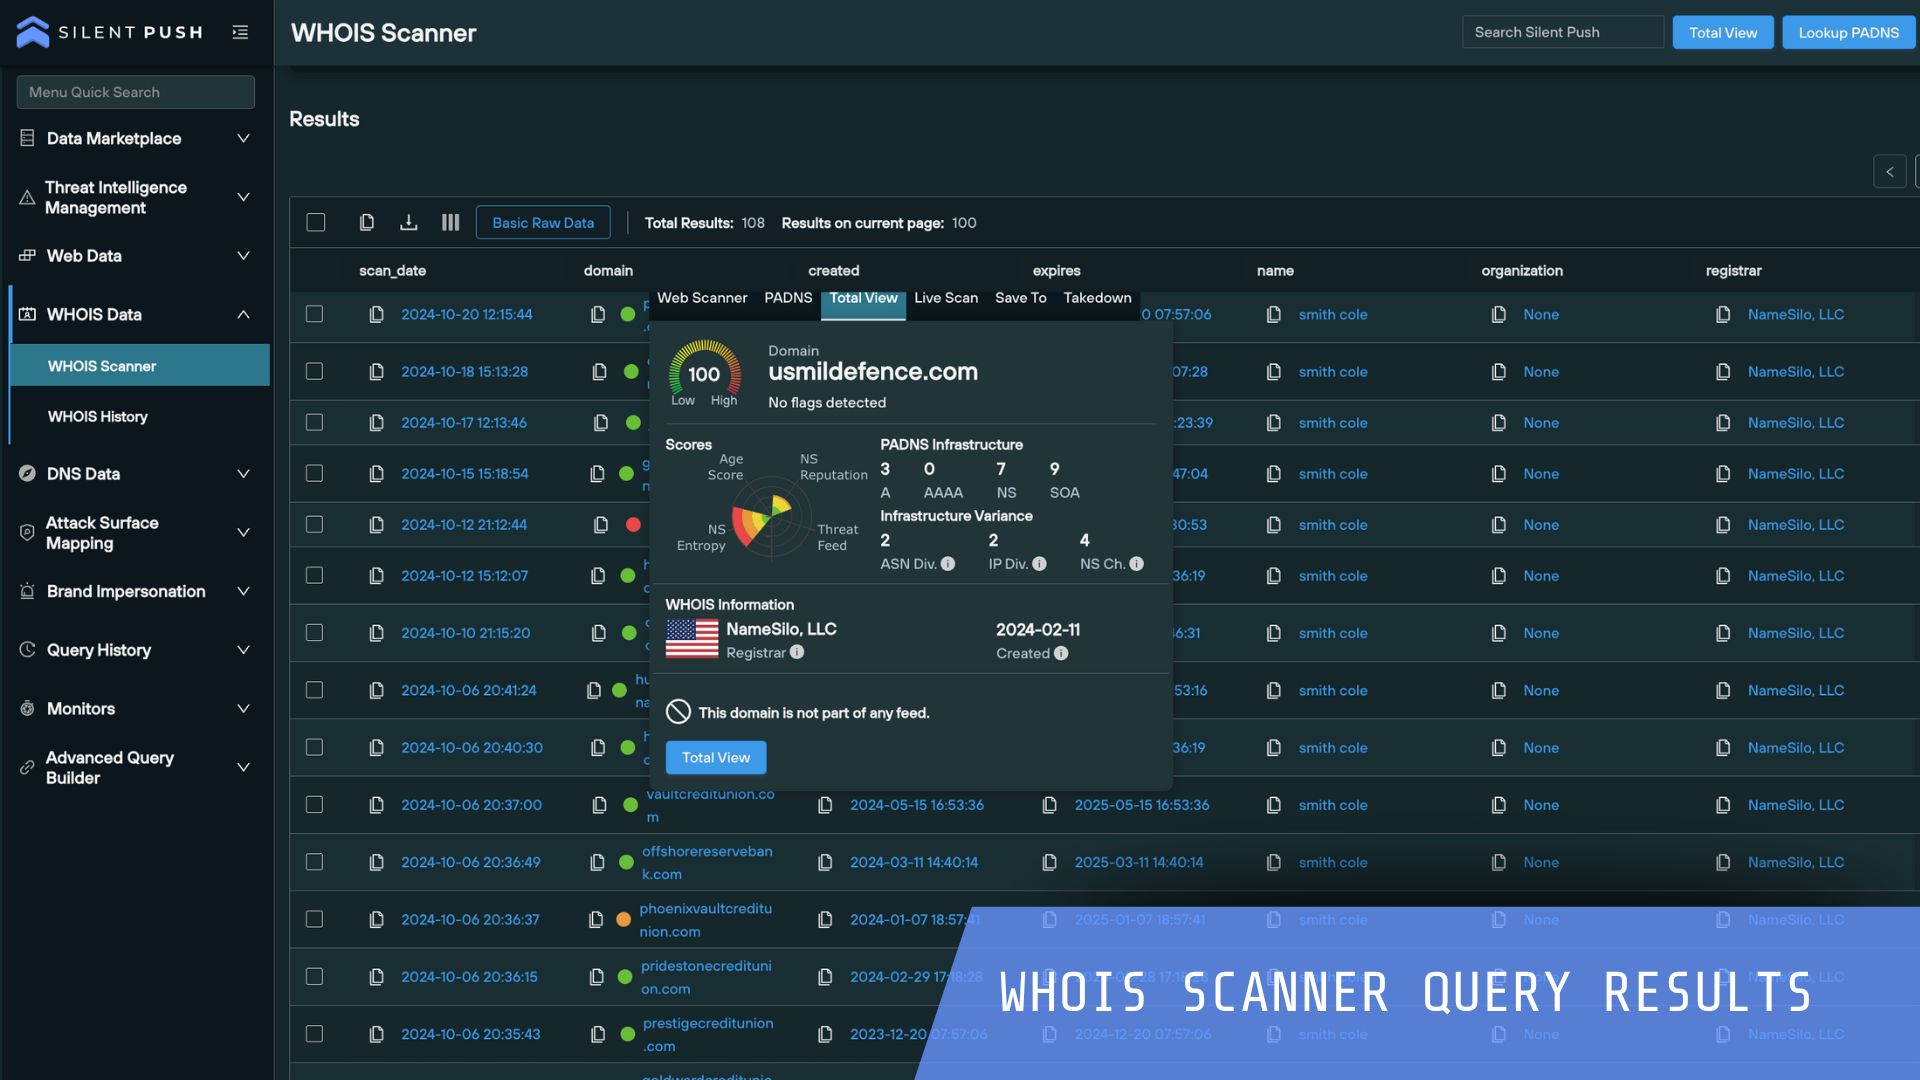Copy organization in the 2024-10-15 15:18:54 row

(1498, 473)
